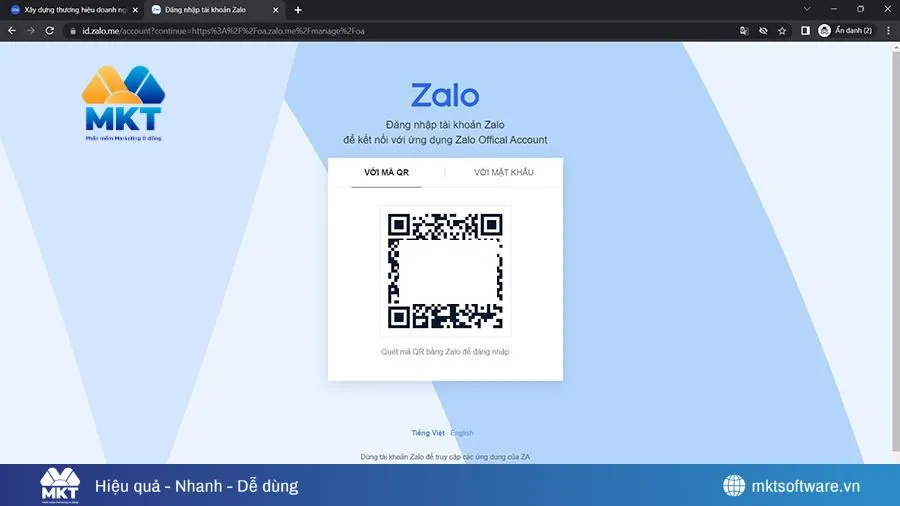Click the translate page icon
900x506 pixels.
(x=743, y=31)
